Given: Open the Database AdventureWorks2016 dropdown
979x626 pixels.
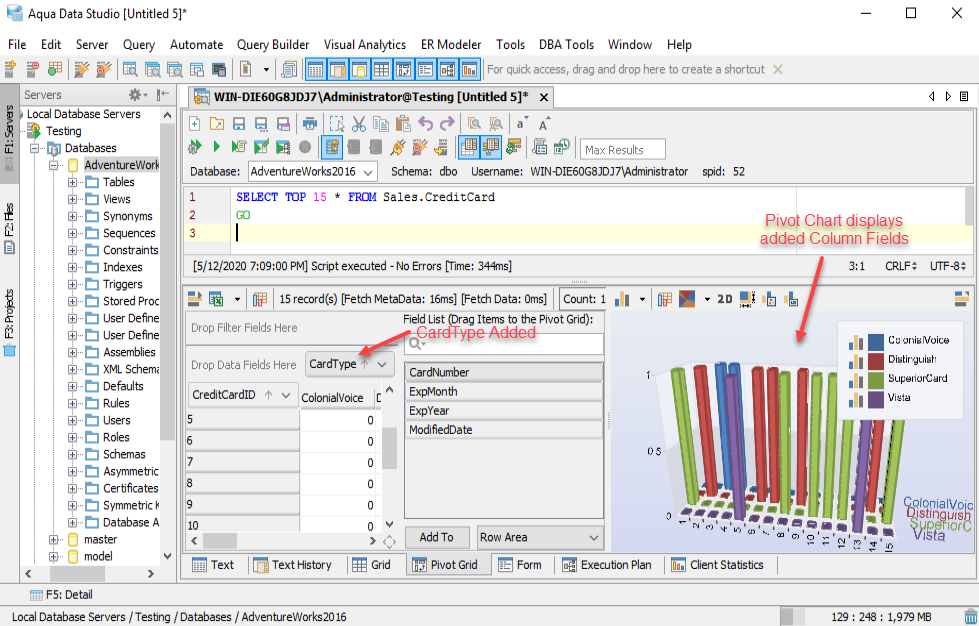Looking at the screenshot, I should [312, 172].
